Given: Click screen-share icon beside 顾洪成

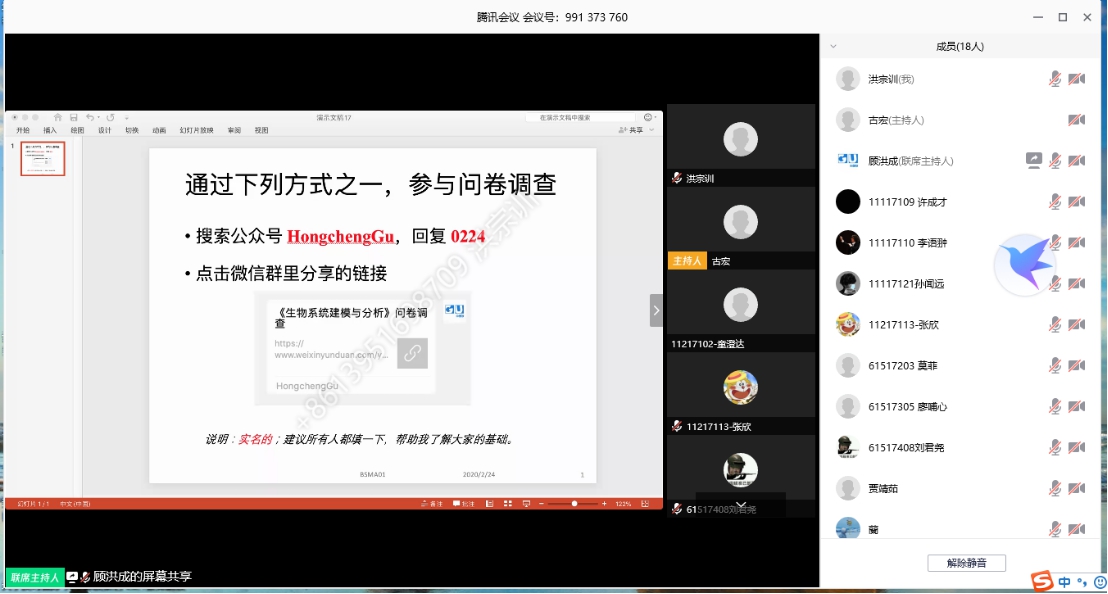Looking at the screenshot, I should (x=1033, y=160).
